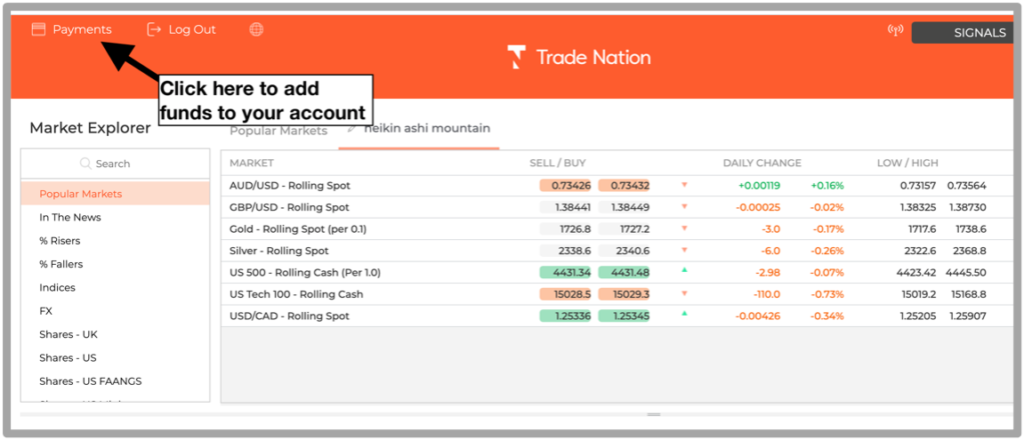The image size is (1024, 440).
Task: Open the Indices category
Action: pyautogui.click(x=57, y=288)
